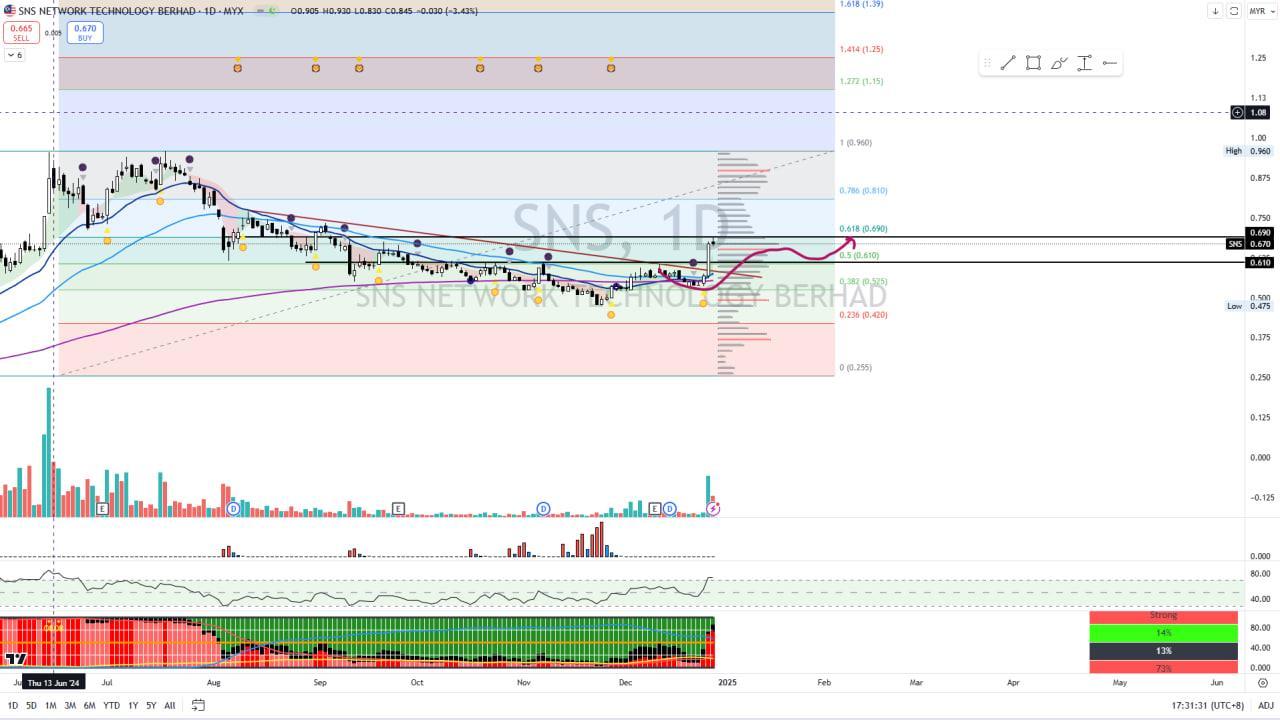Open timezone setting 17:31:31 (UTC+8)

1210,705
